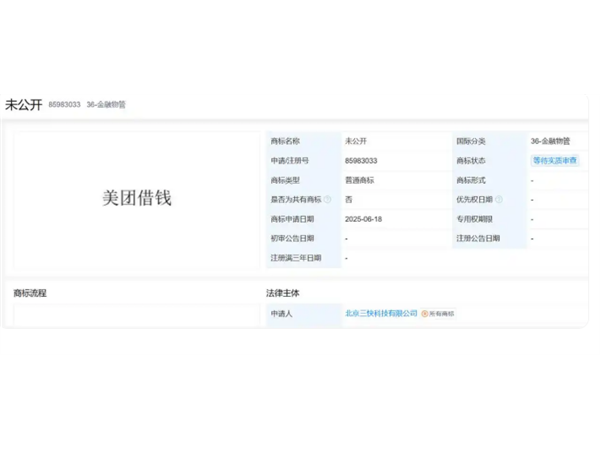The width and height of the screenshot is (600, 450).
Task: Click the 申请/注册号 field label
Action: coord(290,161)
